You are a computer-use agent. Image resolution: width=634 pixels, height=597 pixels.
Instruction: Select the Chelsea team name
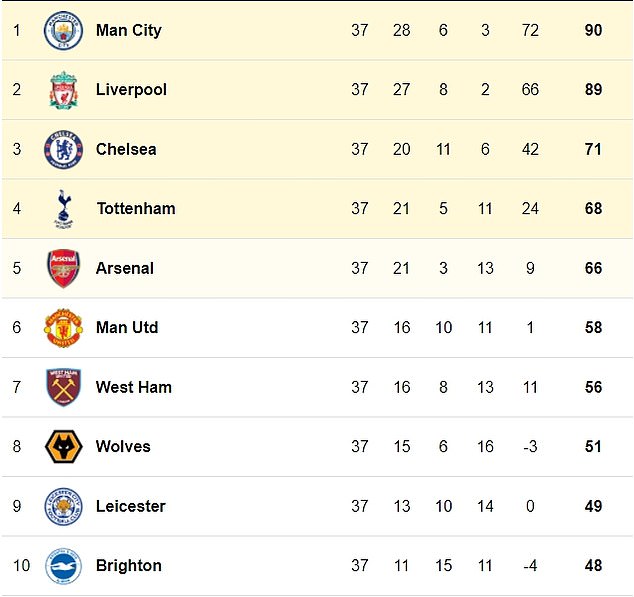coord(126,149)
